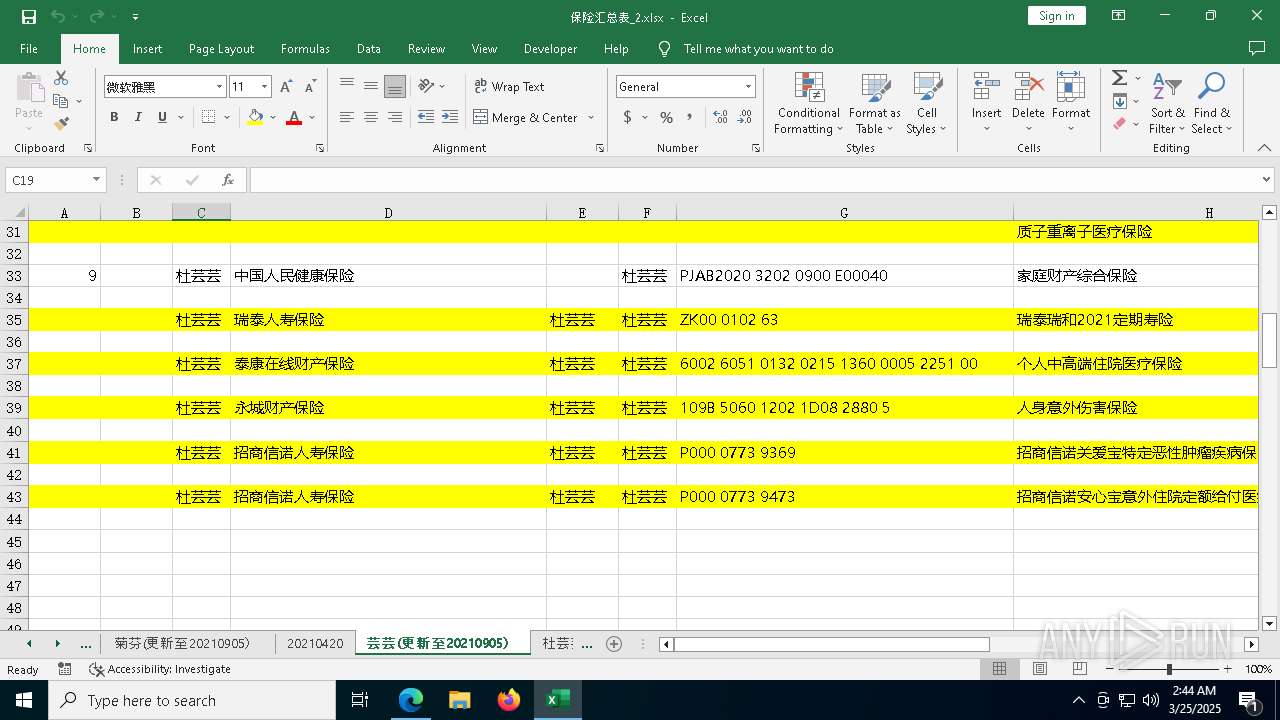This screenshot has height=720, width=1280.
Task: Click Format as Table button
Action: [x=875, y=104]
